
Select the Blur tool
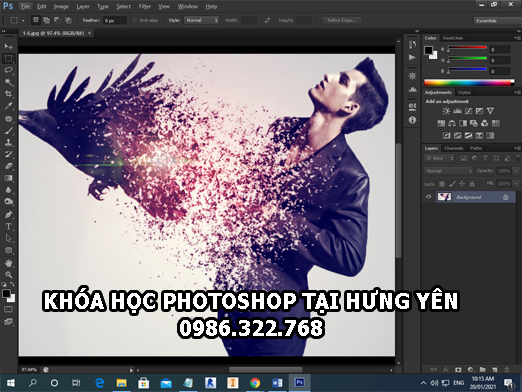tap(9, 190)
